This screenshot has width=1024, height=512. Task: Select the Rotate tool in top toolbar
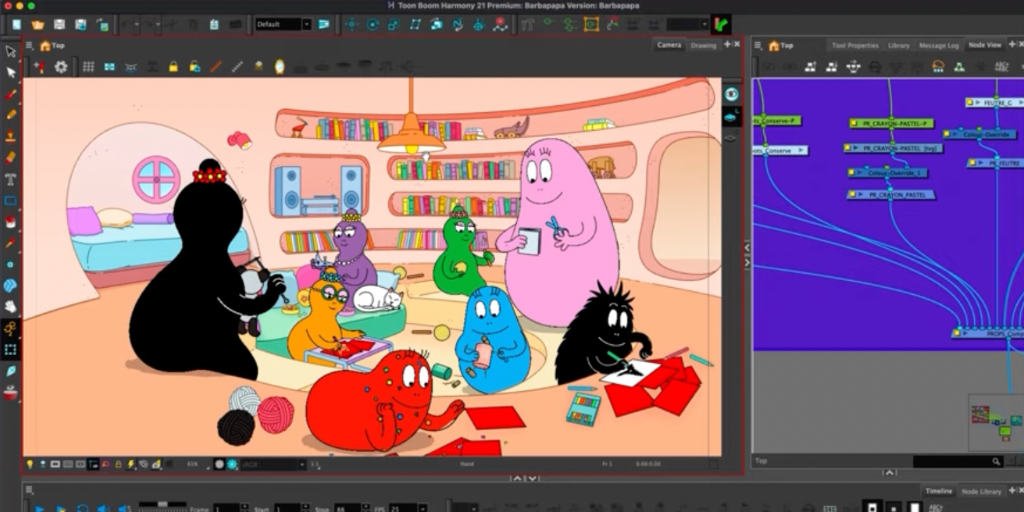click(372, 25)
